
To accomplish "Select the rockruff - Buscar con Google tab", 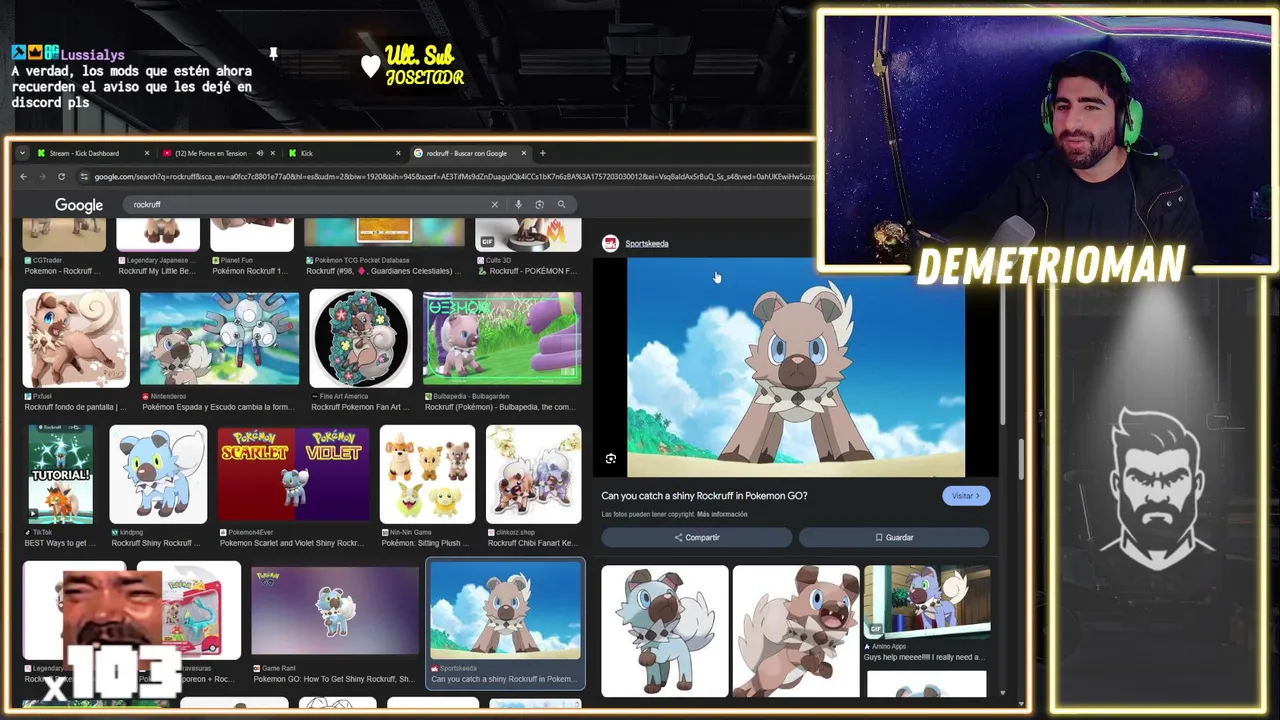I will click(x=466, y=153).
